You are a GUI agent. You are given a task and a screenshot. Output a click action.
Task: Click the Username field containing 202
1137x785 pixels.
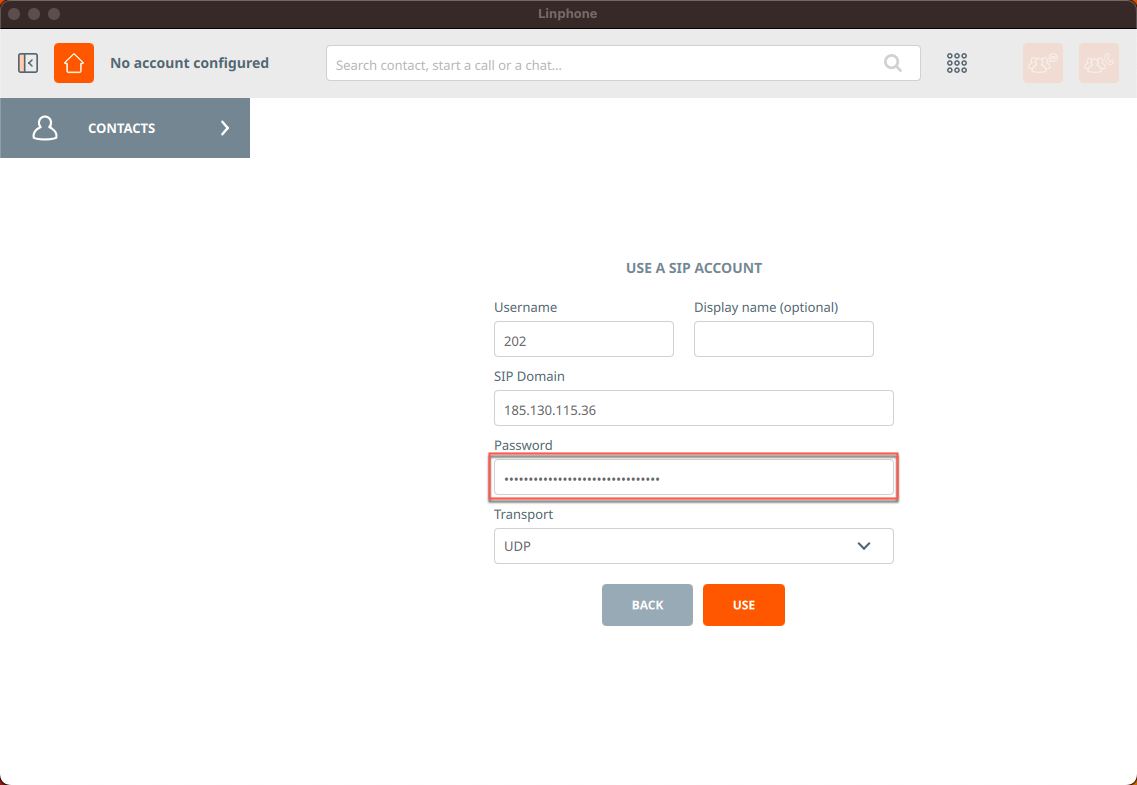[583, 340]
